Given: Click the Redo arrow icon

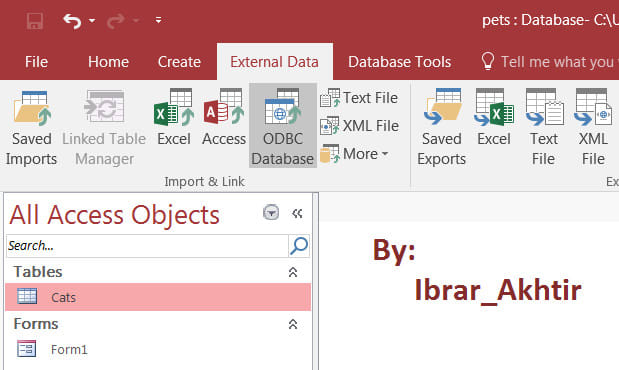Looking at the screenshot, I should [x=116, y=21].
